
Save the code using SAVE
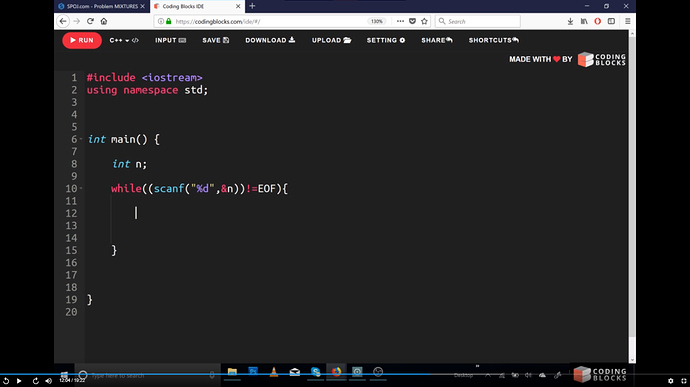[x=216, y=40]
